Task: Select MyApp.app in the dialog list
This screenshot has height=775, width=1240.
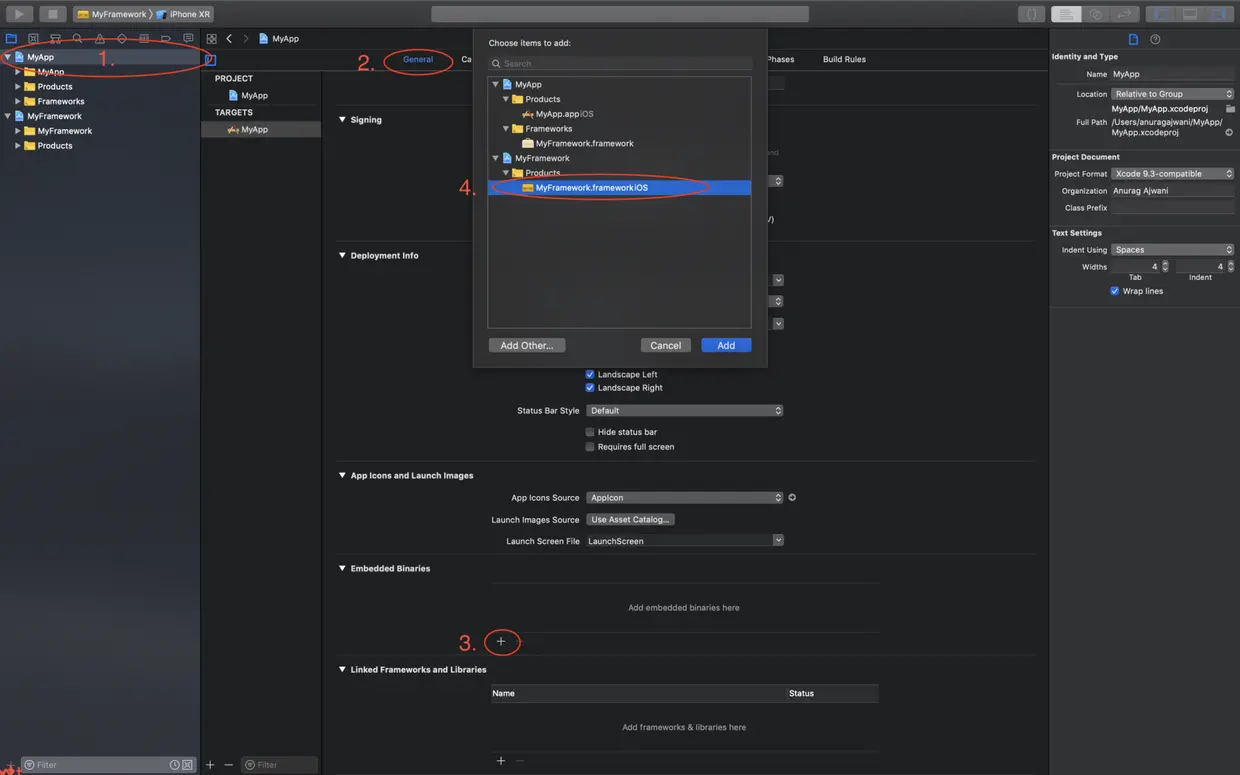Action: pyautogui.click(x=620, y=114)
